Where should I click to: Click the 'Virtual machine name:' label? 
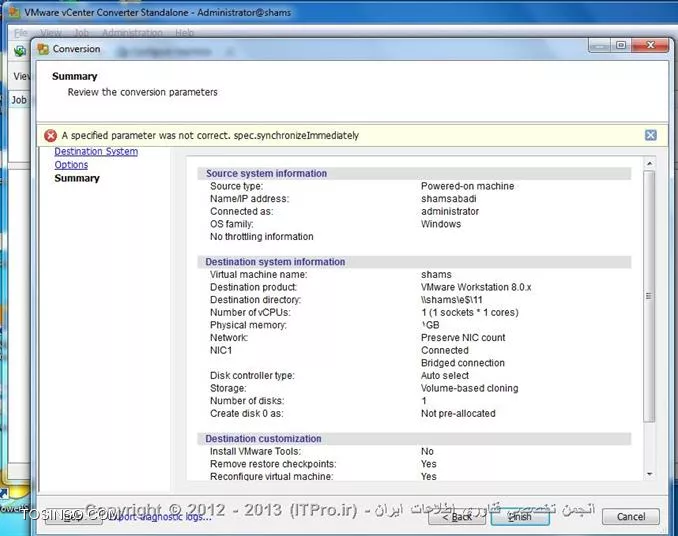pos(259,274)
